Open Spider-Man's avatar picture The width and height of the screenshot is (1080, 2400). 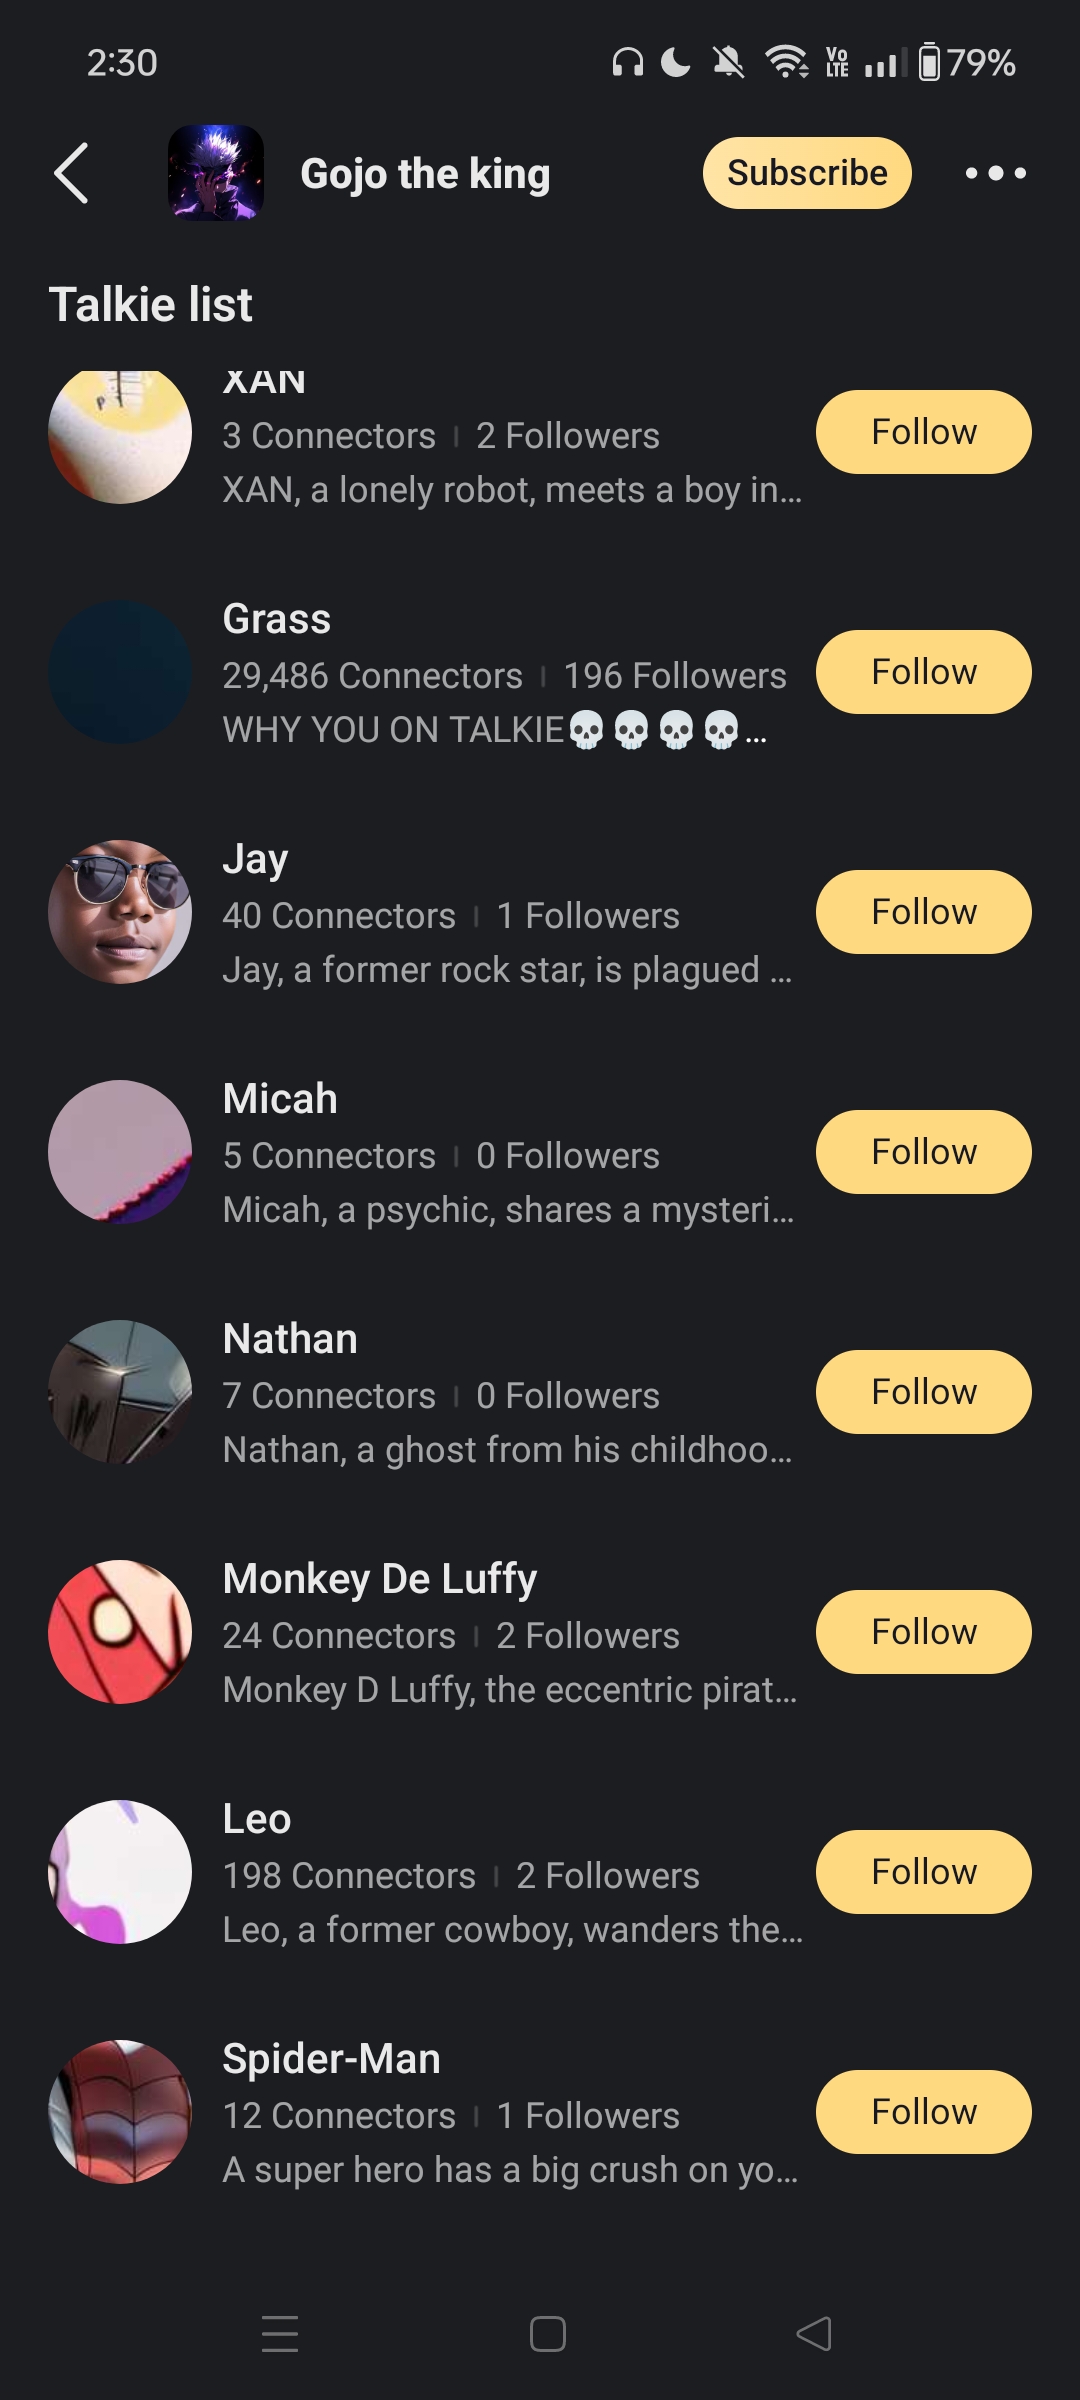(x=120, y=2112)
